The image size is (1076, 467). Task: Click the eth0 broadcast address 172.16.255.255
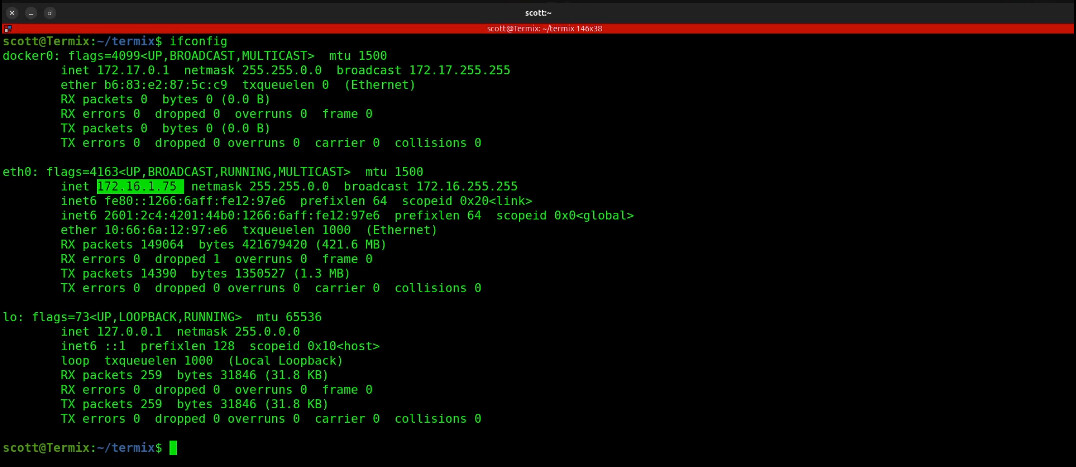(467, 186)
